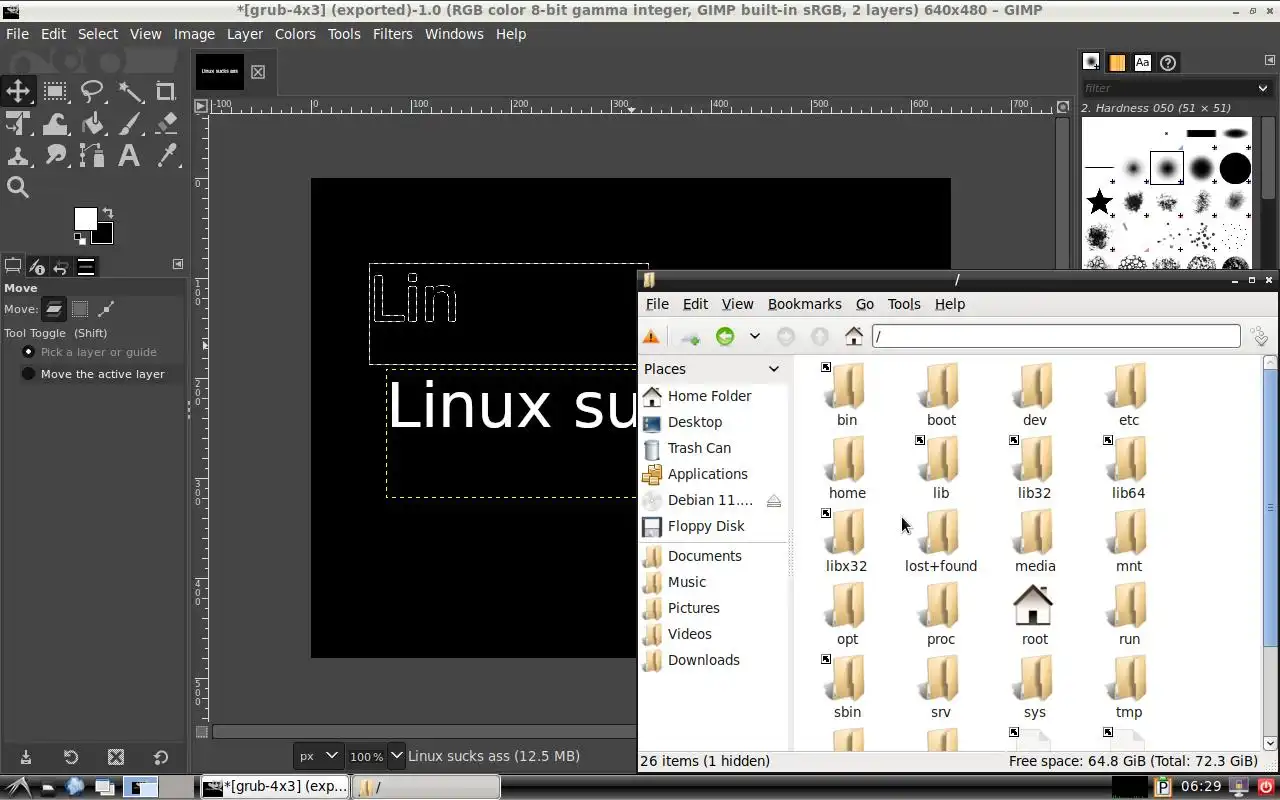Viewport: 1280px width, 800px height.
Task: Choose 'Move the active layer' option
Action: click(93, 374)
